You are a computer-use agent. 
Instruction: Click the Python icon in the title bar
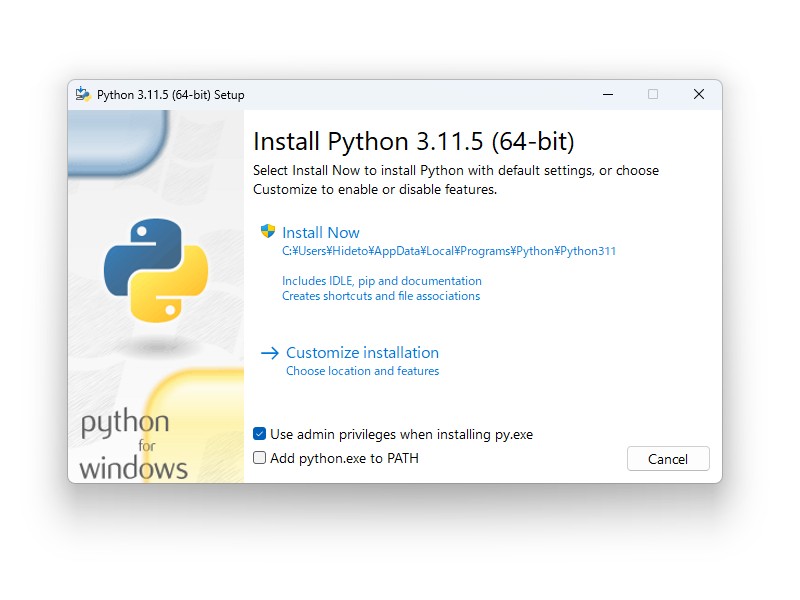(81, 94)
